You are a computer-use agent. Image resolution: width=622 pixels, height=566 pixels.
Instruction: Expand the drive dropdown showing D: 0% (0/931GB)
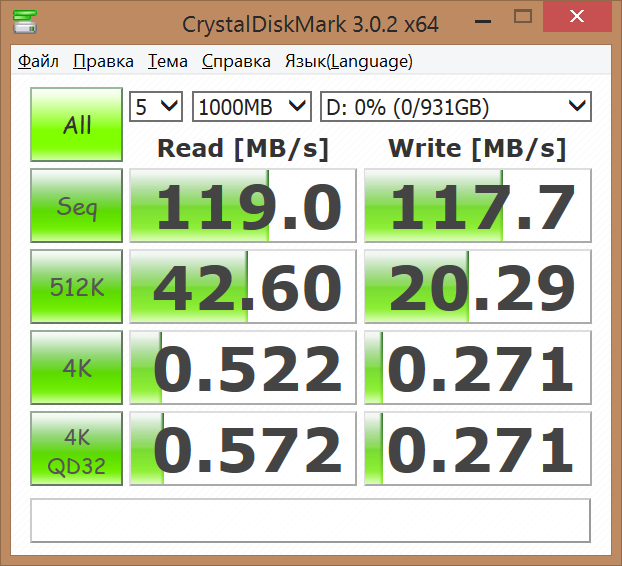coord(456,107)
